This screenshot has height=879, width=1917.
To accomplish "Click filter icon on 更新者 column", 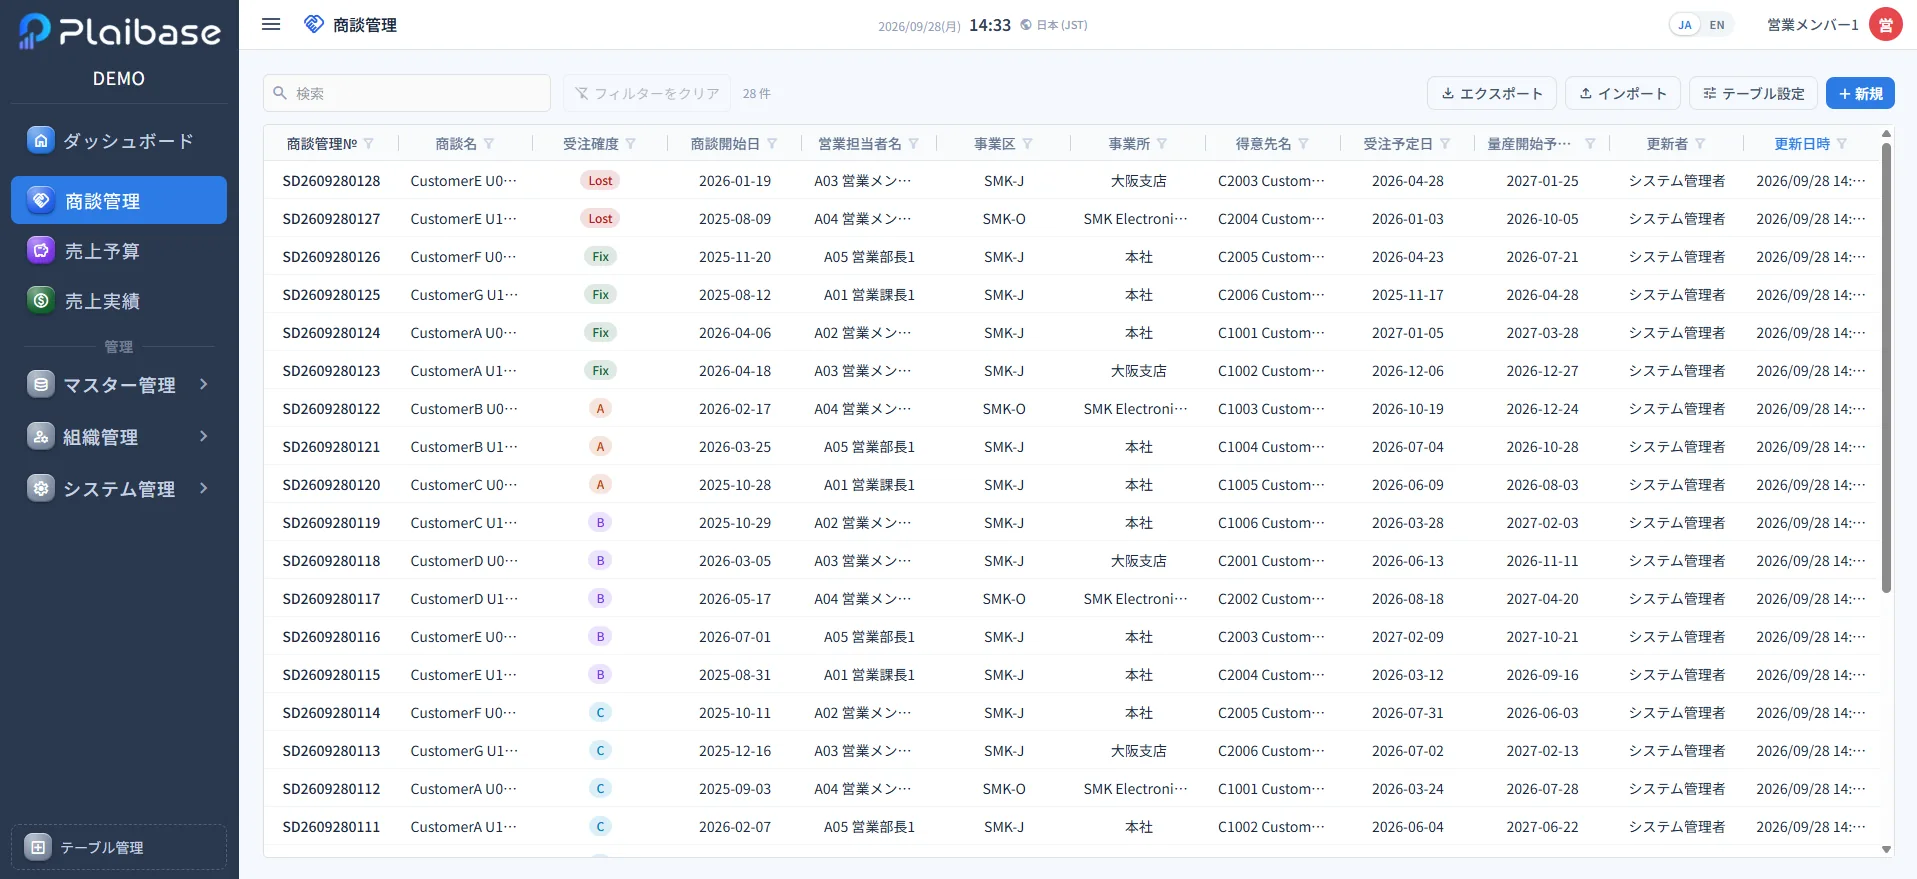I will click(x=1700, y=144).
